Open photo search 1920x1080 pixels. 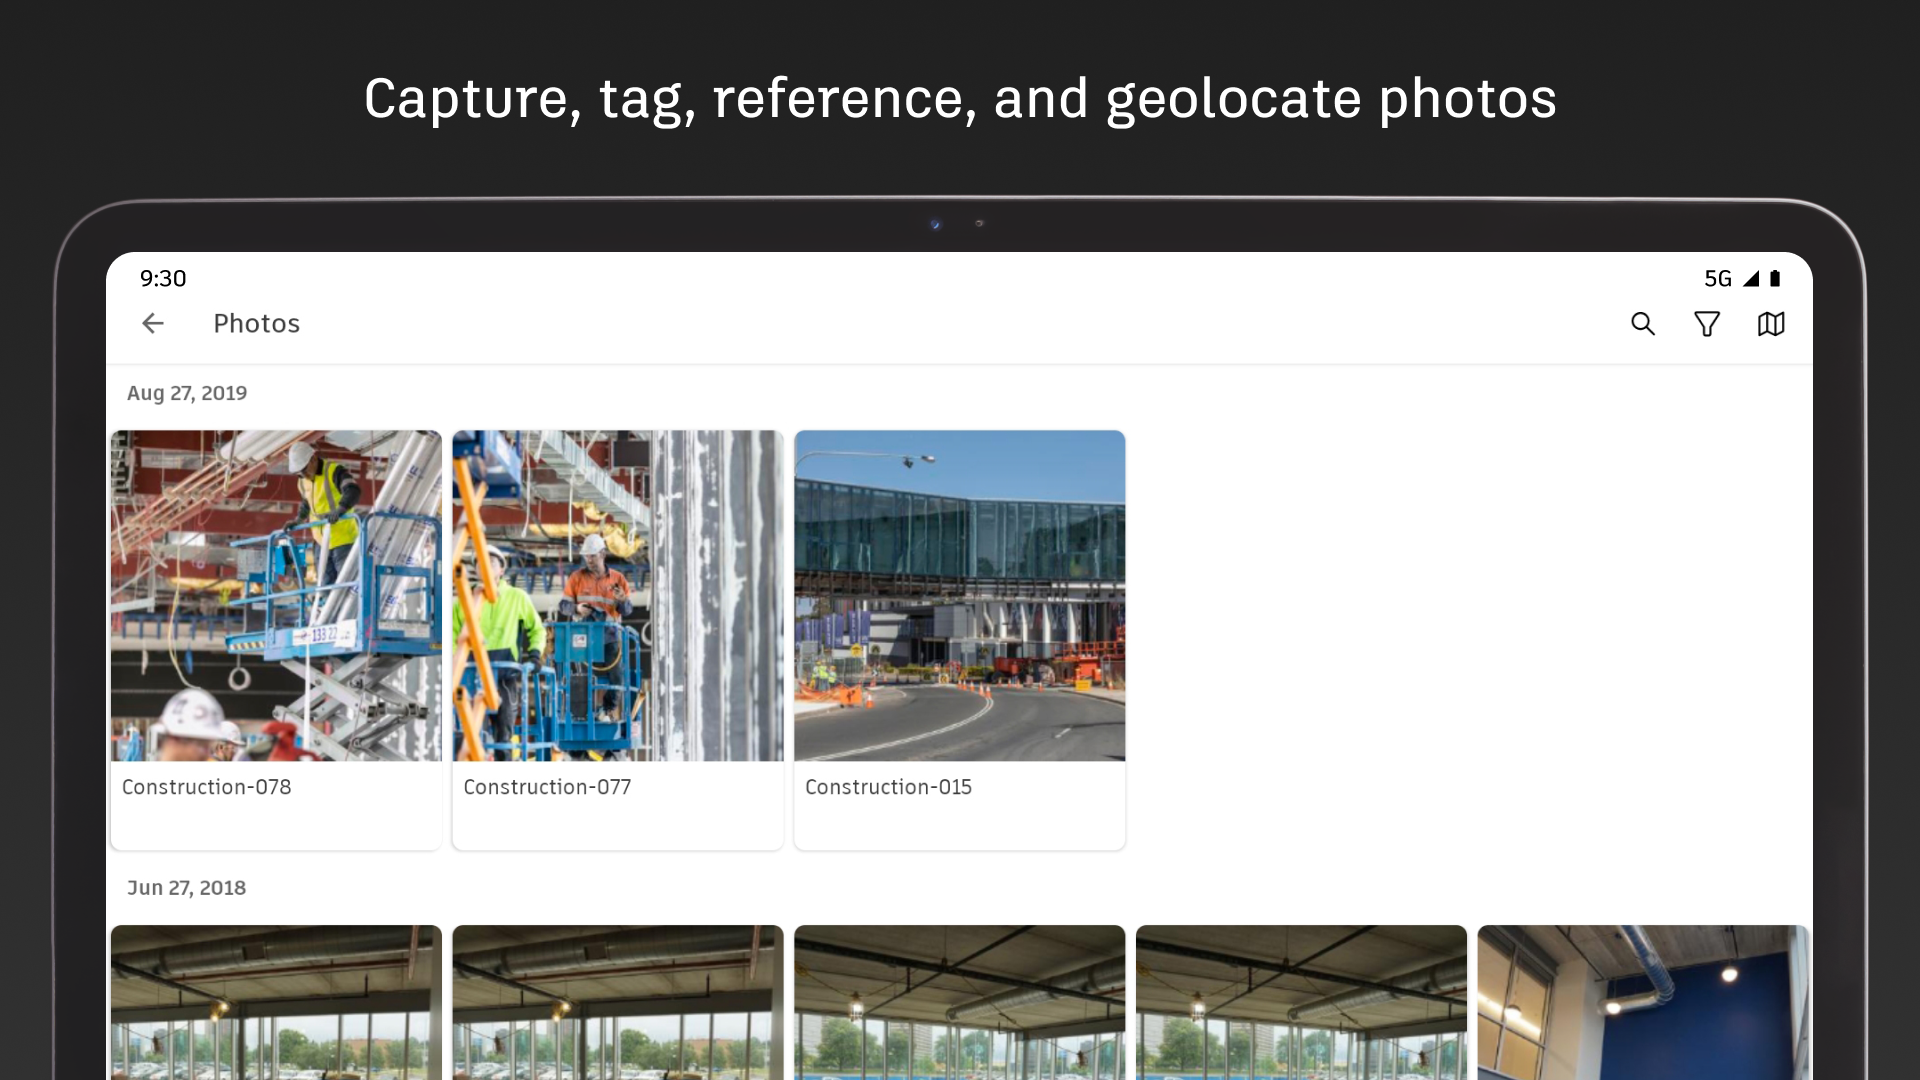pyautogui.click(x=1643, y=323)
